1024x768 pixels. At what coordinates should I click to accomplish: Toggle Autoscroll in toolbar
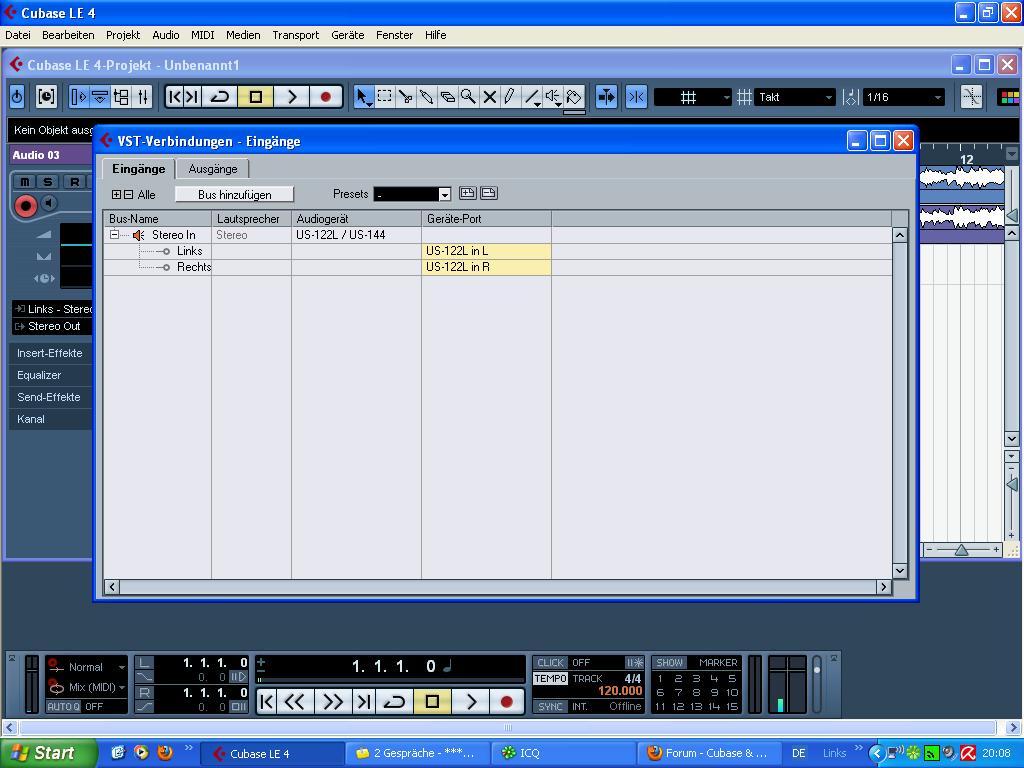click(x=606, y=97)
